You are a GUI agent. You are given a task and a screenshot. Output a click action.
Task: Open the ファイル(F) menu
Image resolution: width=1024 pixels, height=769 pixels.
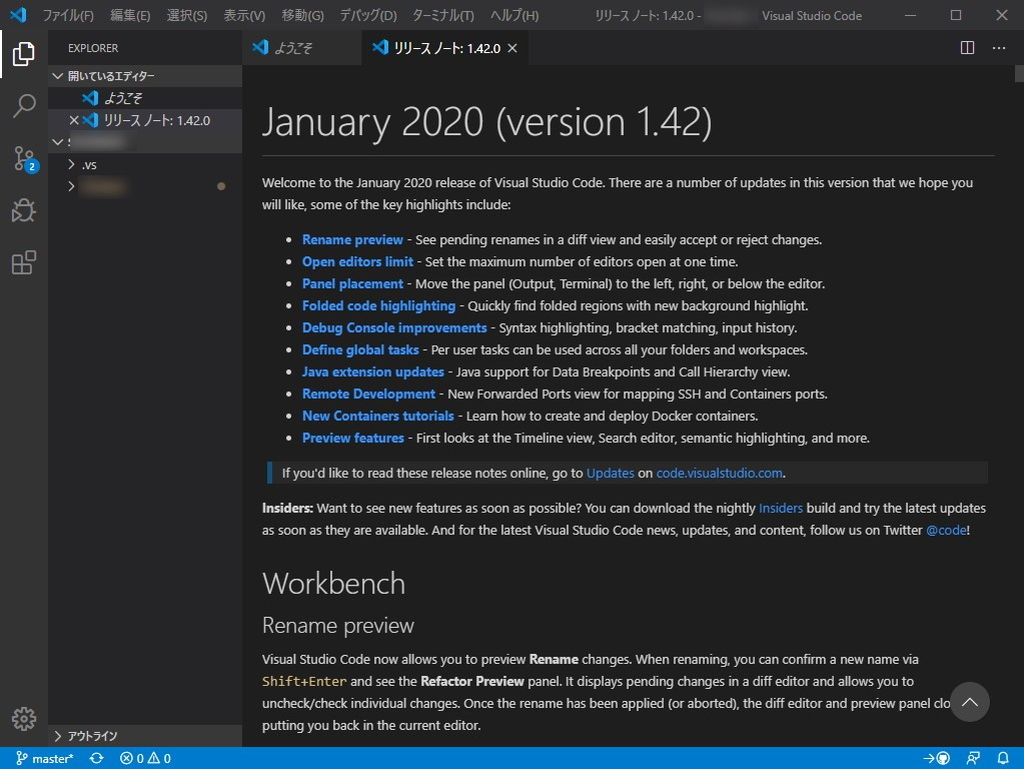[x=68, y=15]
